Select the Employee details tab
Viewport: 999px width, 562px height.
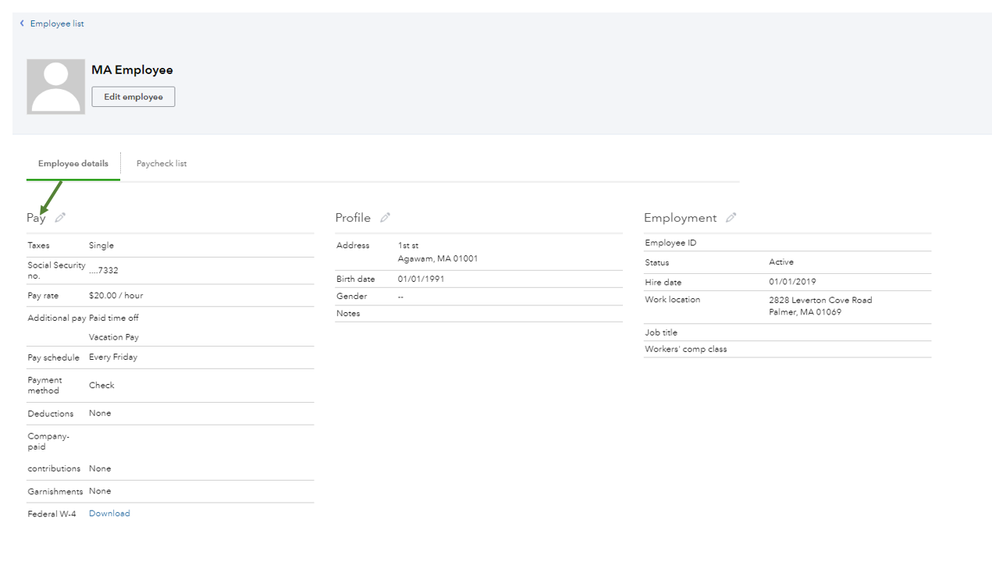pos(73,164)
